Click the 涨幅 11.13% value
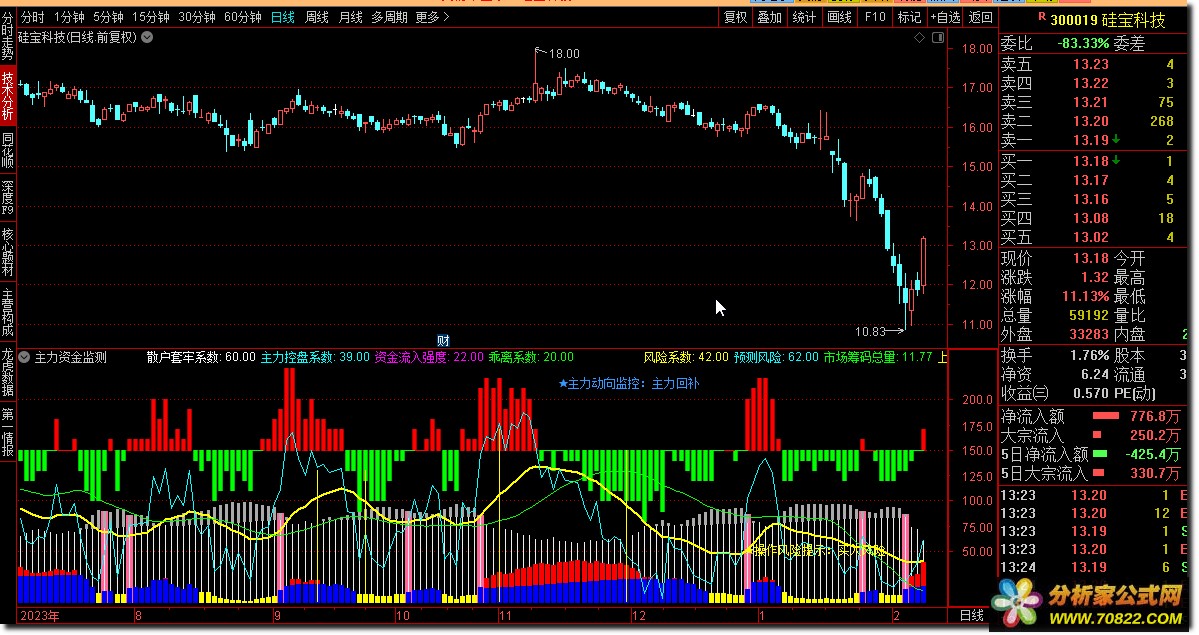 pos(1086,296)
